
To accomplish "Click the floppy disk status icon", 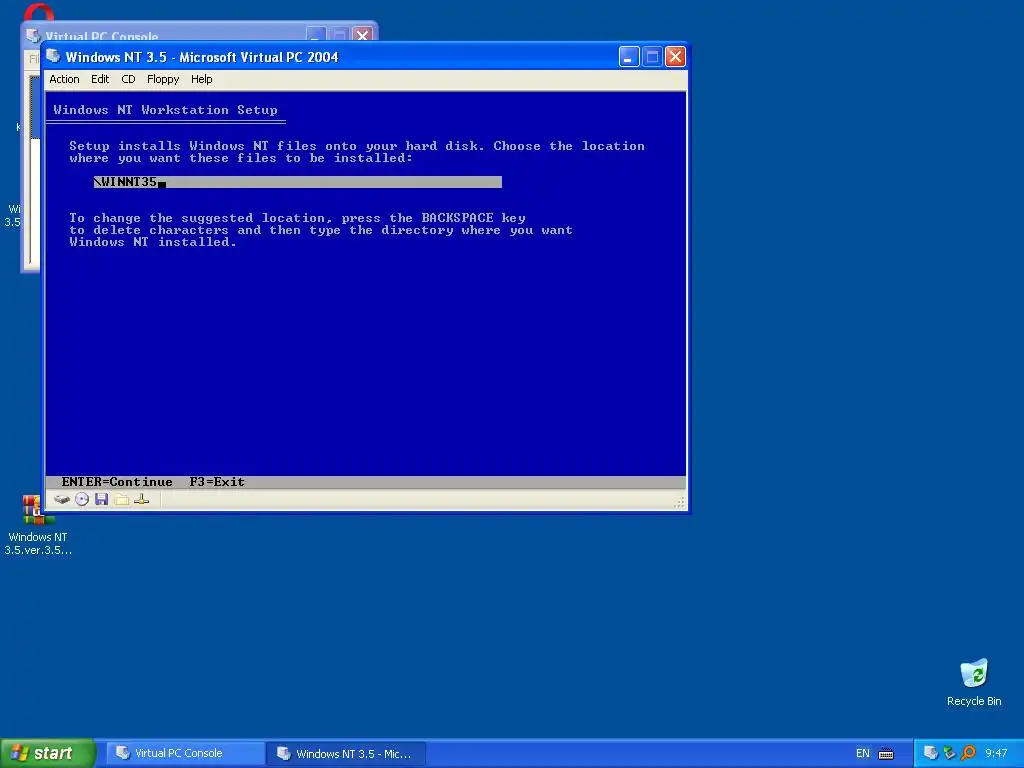I will 101,500.
